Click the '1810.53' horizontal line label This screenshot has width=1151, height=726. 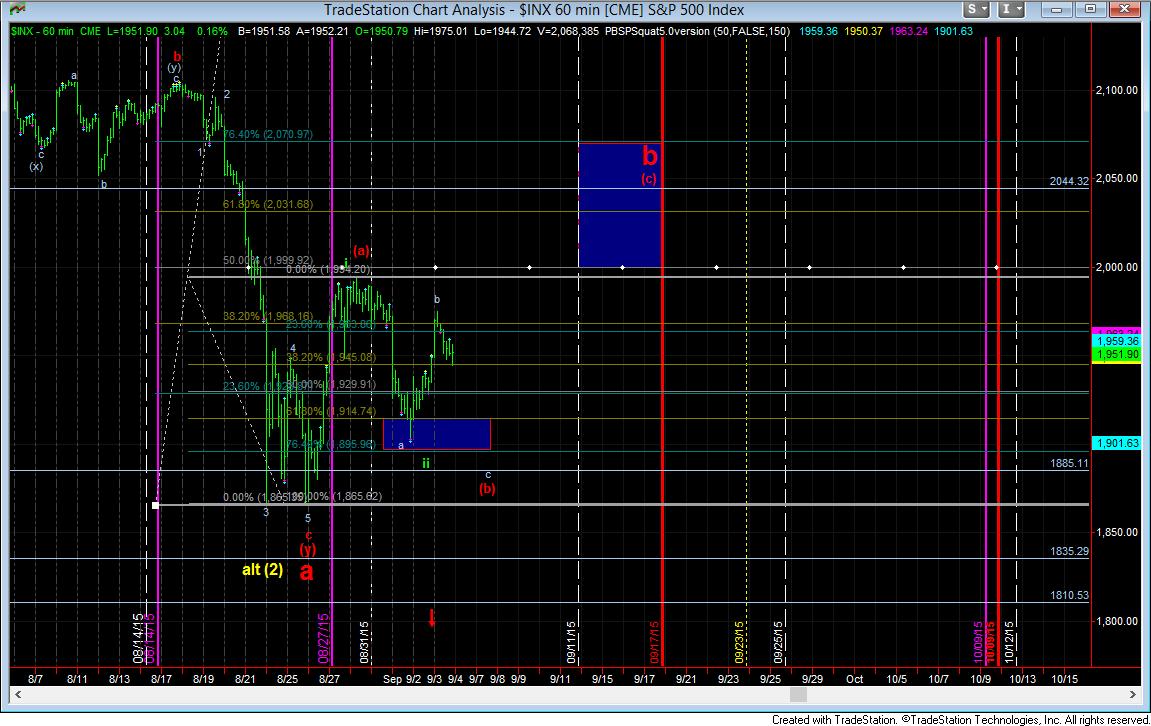(x=1070, y=595)
